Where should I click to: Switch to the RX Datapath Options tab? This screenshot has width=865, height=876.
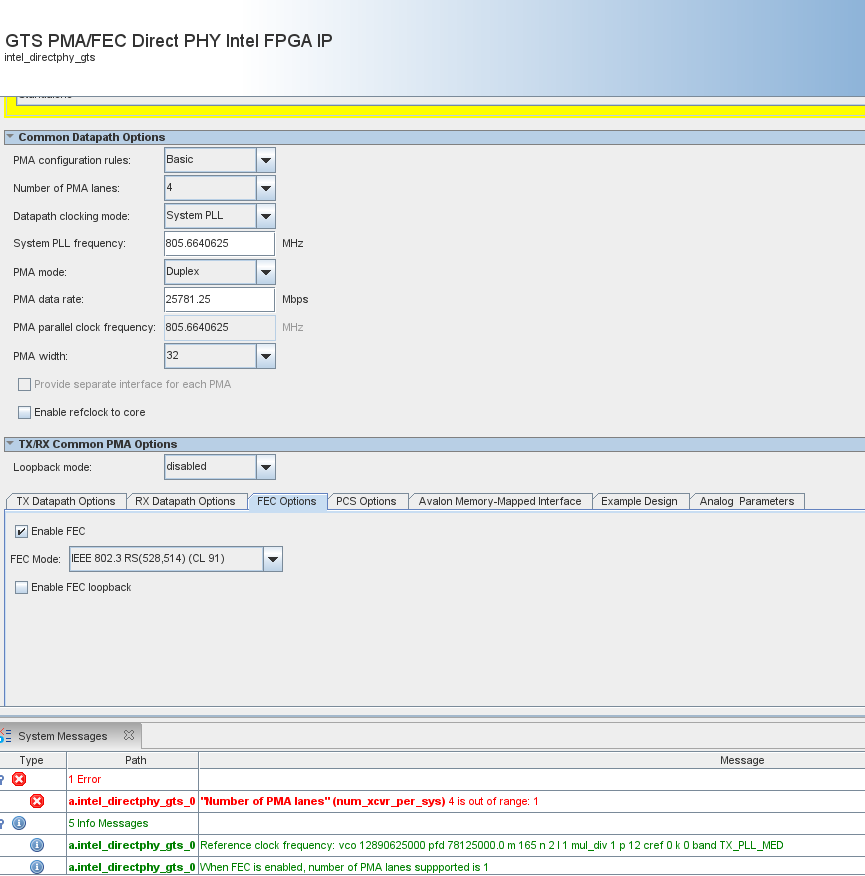(185, 501)
